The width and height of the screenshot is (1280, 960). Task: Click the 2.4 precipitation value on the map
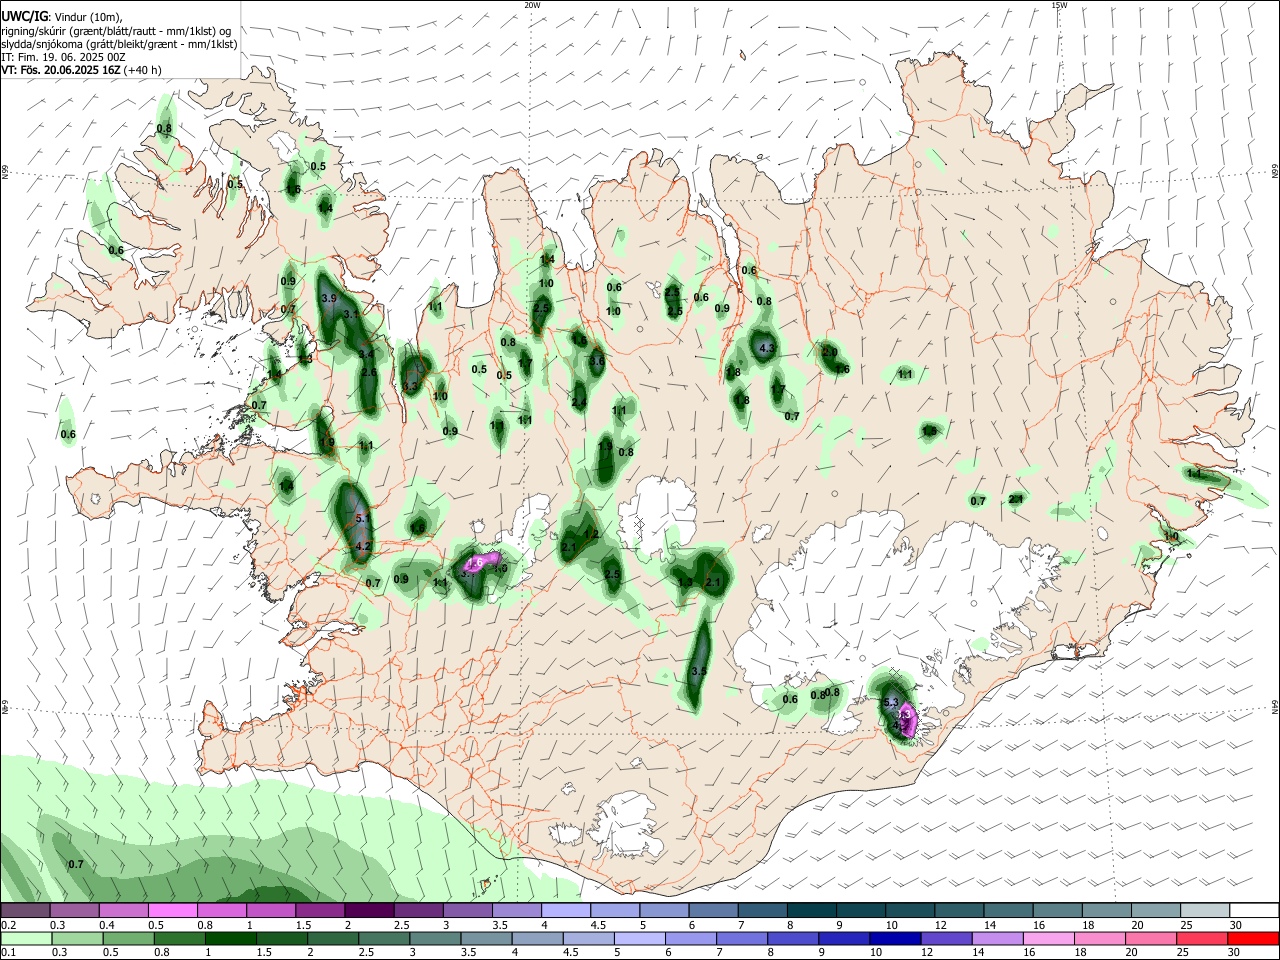[x=579, y=402]
